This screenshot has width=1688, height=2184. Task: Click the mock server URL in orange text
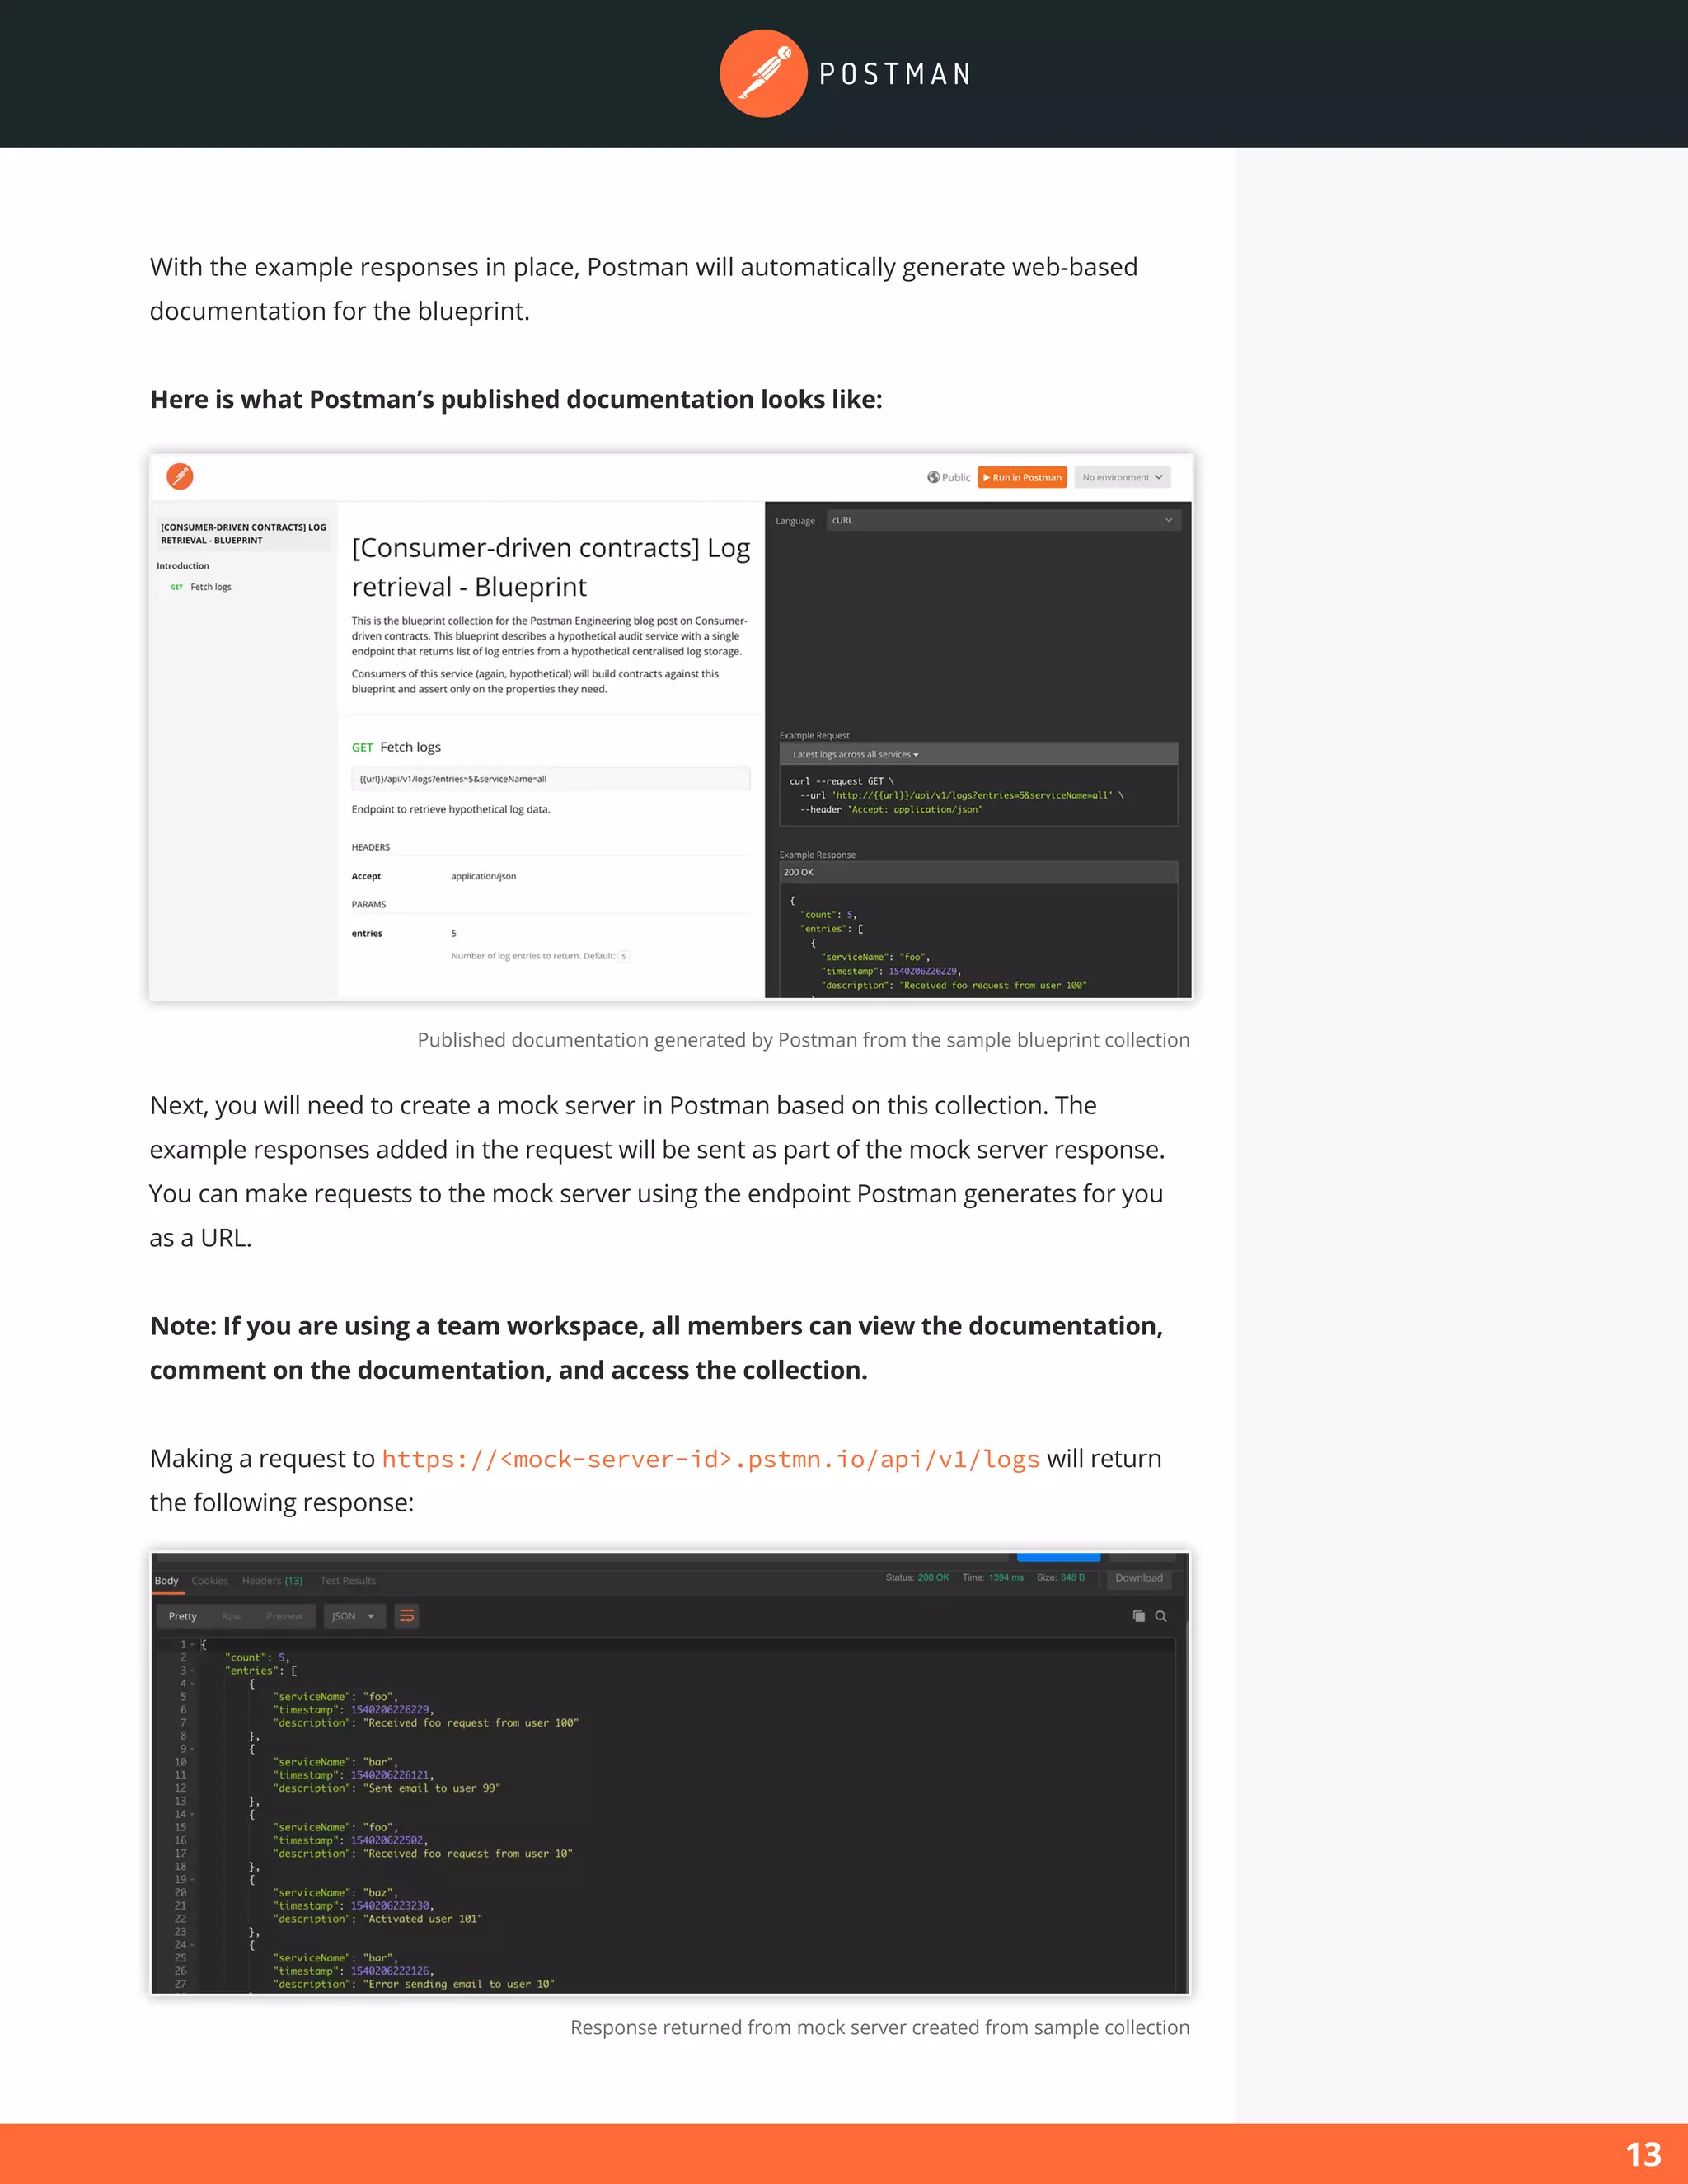click(711, 1459)
